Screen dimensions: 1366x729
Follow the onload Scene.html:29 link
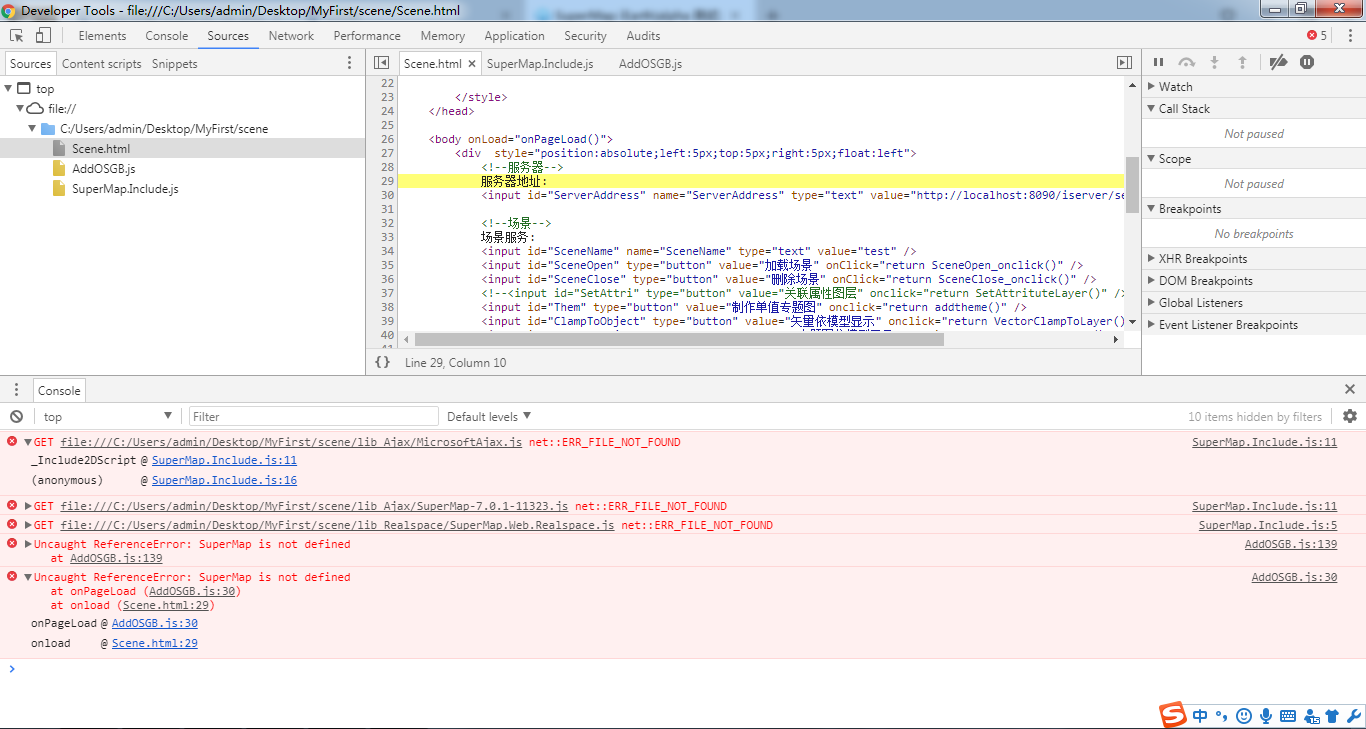[155, 643]
